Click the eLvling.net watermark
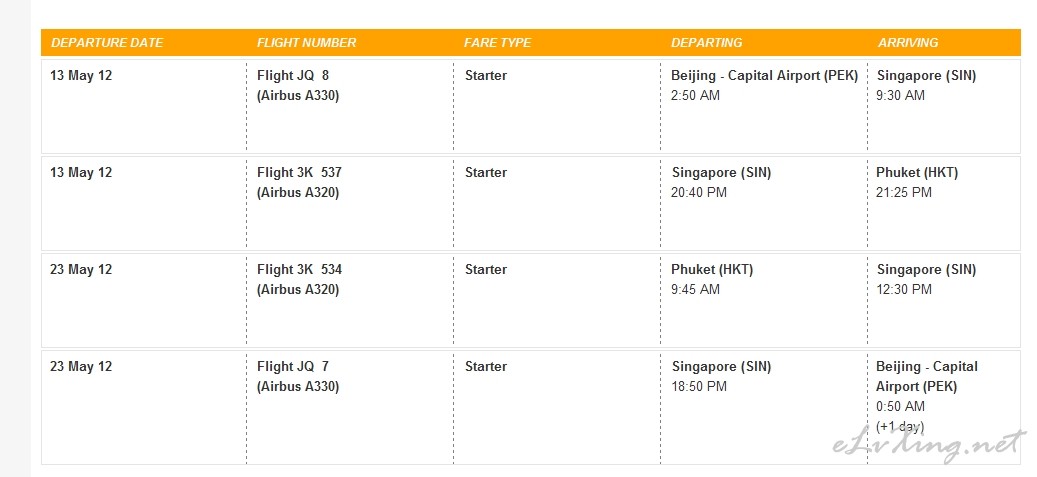1037x477 pixels. click(x=929, y=445)
